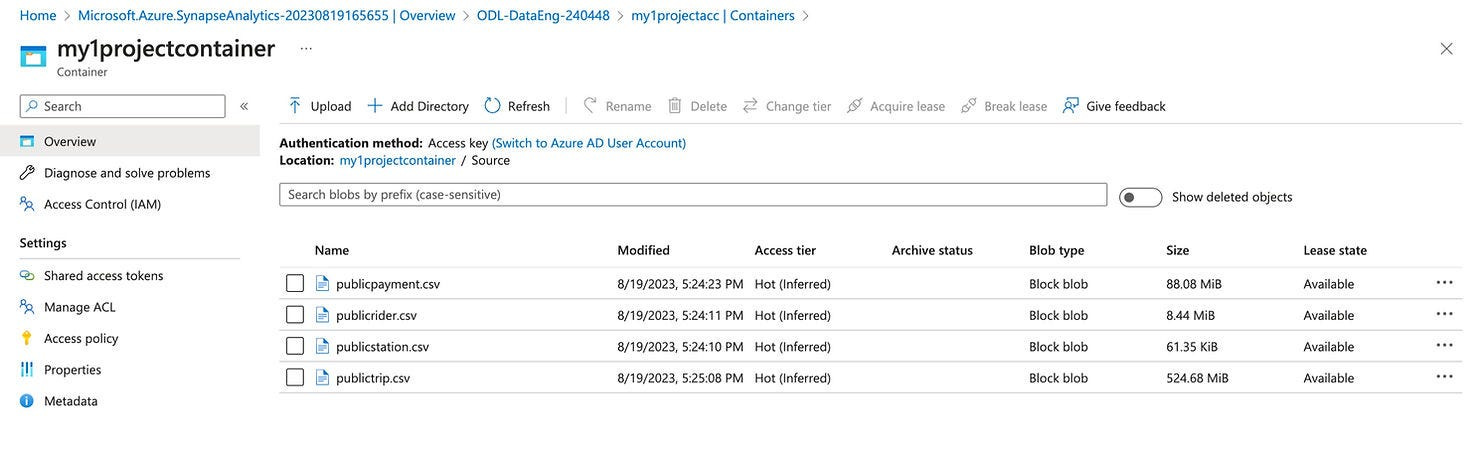
Task: Select the publicstation.csv checkbox
Action: click(x=295, y=347)
